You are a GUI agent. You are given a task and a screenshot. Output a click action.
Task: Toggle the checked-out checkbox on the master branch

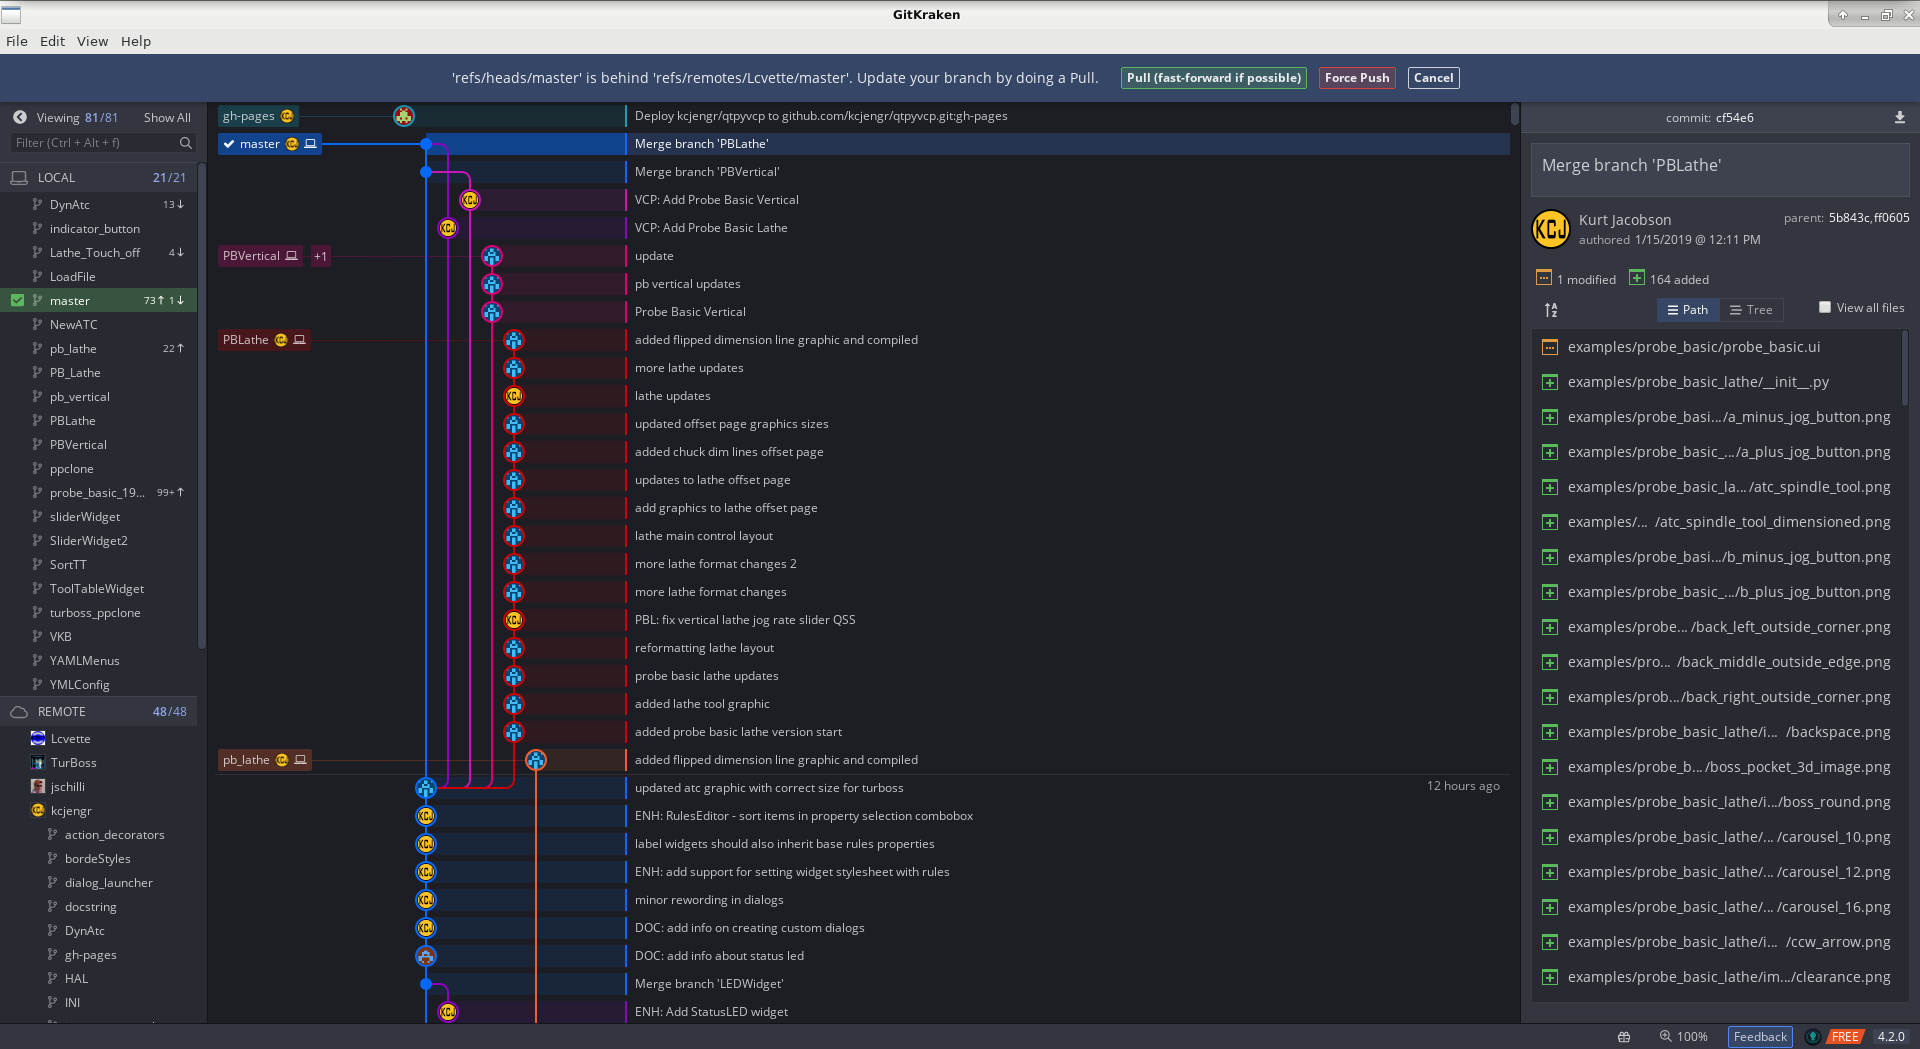click(x=17, y=300)
